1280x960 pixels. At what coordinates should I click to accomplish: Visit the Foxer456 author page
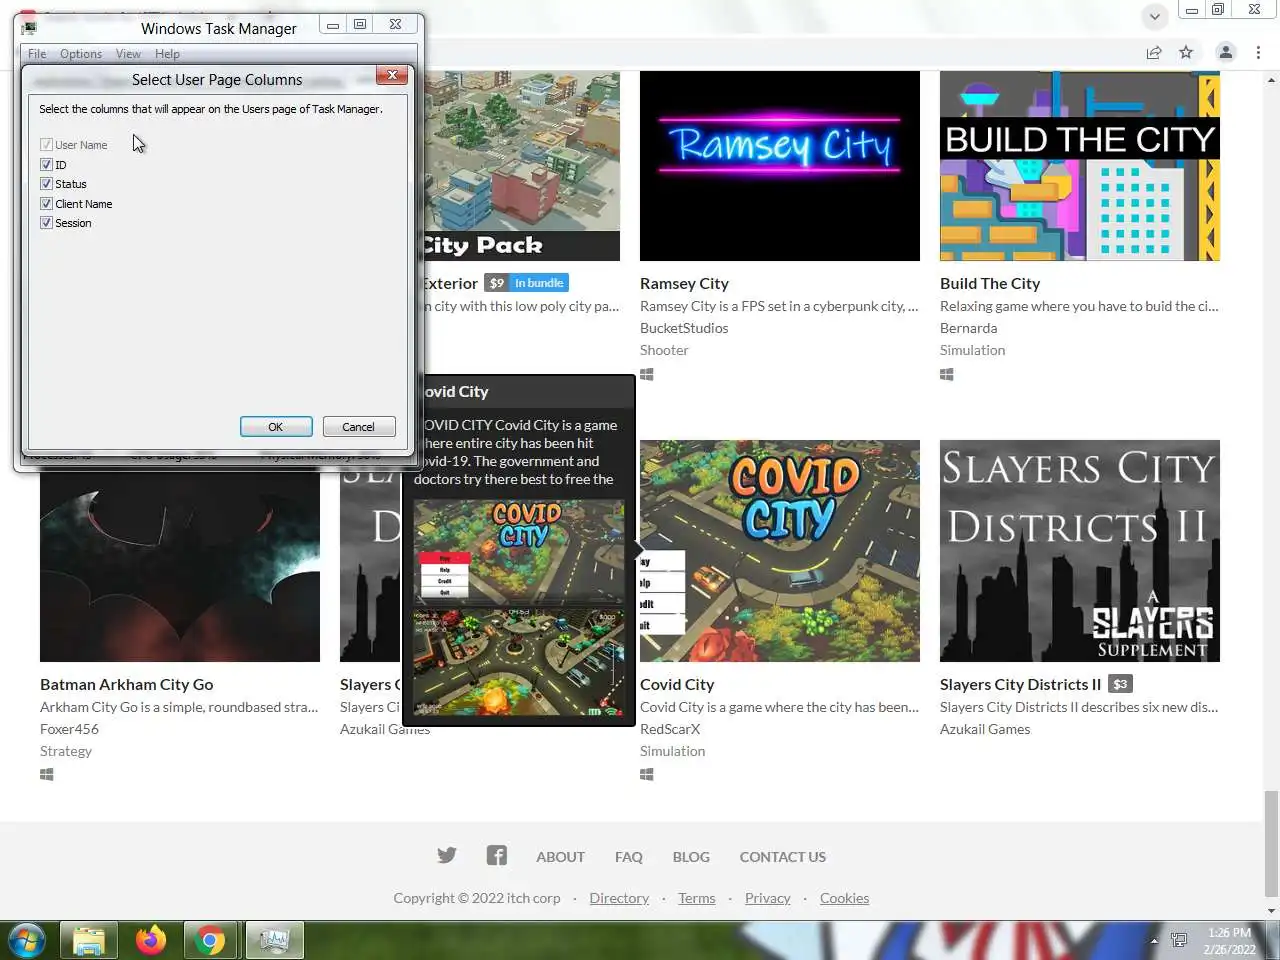(x=69, y=729)
